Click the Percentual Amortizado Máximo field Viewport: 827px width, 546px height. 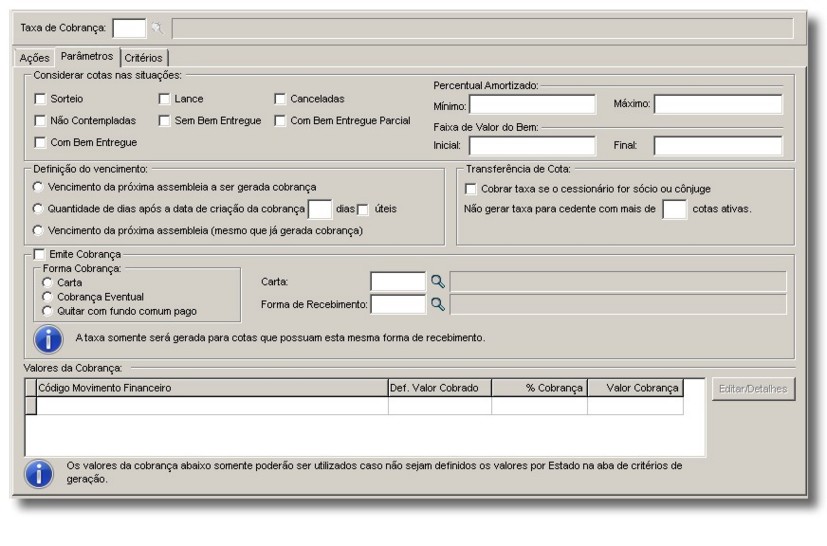click(718, 104)
